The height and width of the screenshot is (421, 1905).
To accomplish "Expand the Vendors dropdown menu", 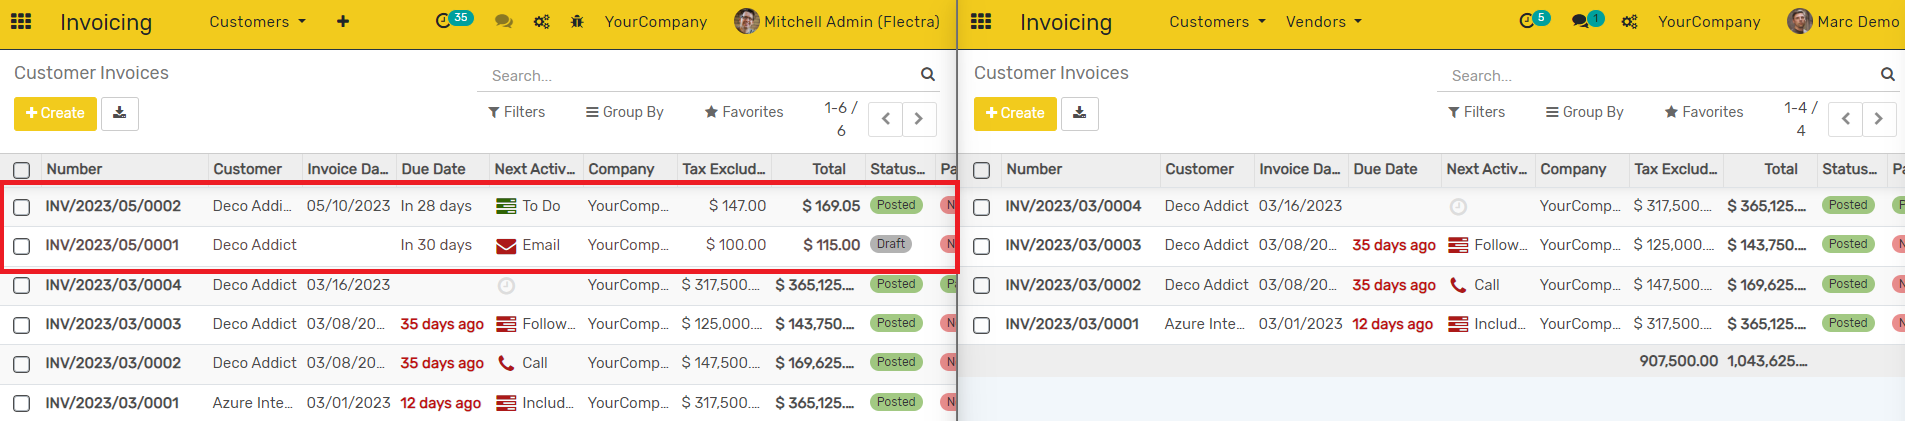I will pyautogui.click(x=1323, y=22).
